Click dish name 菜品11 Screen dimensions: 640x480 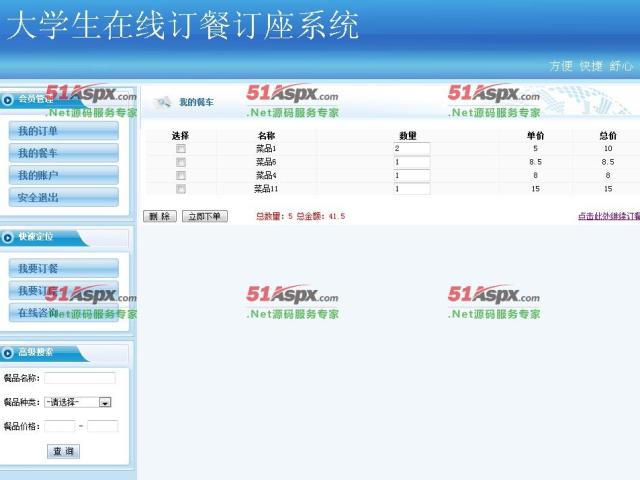(x=266, y=189)
